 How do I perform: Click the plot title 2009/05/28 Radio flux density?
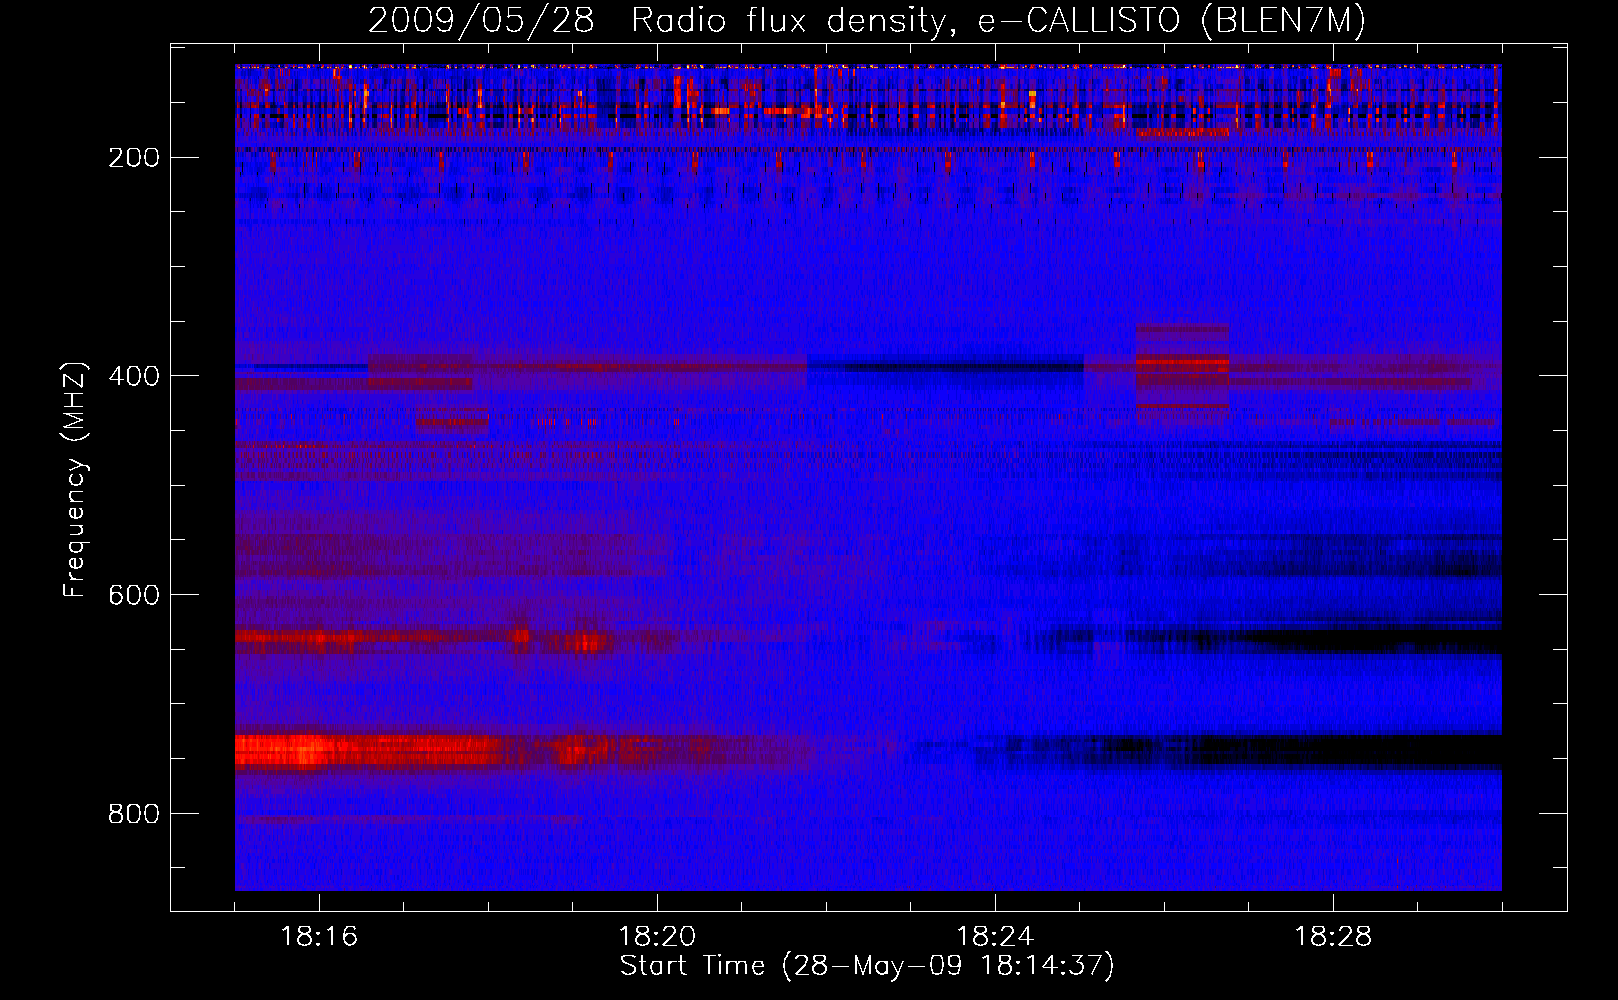[867, 20]
